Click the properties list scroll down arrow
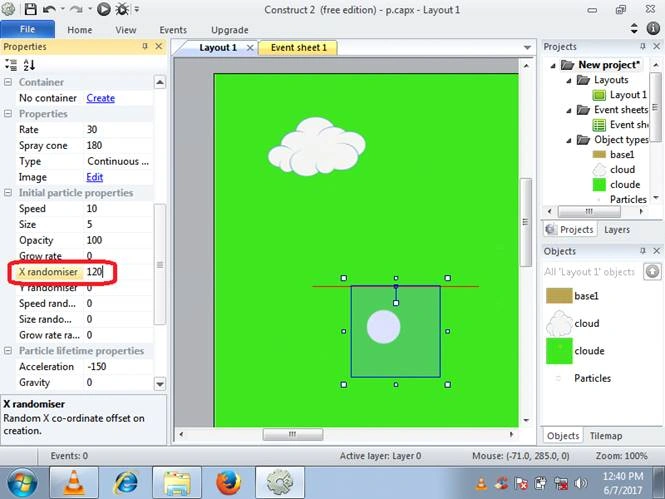Screen dimensions: 665x499 (x=160, y=384)
